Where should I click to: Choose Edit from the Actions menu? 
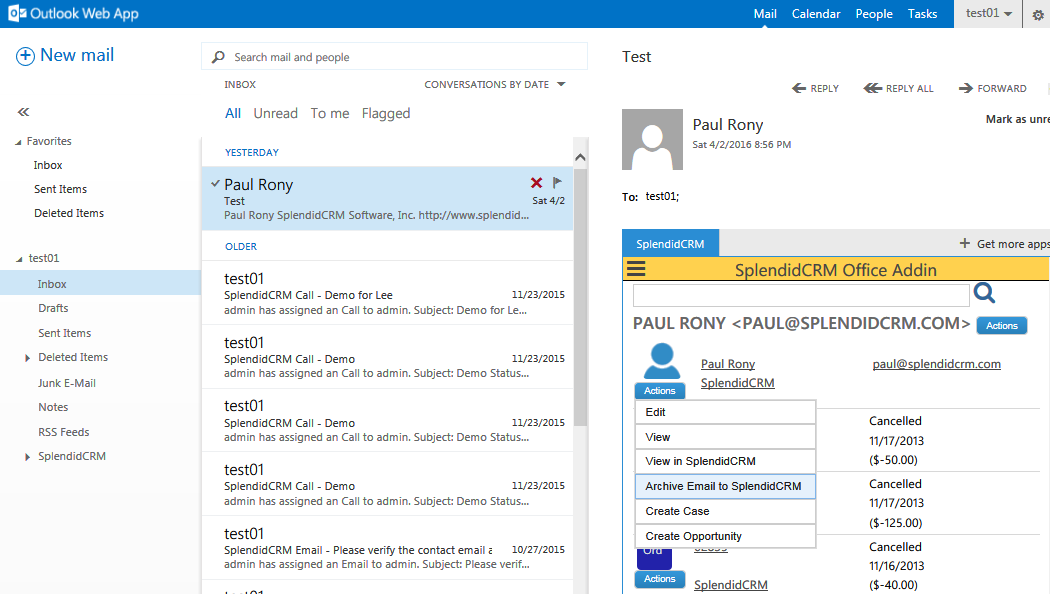point(725,413)
